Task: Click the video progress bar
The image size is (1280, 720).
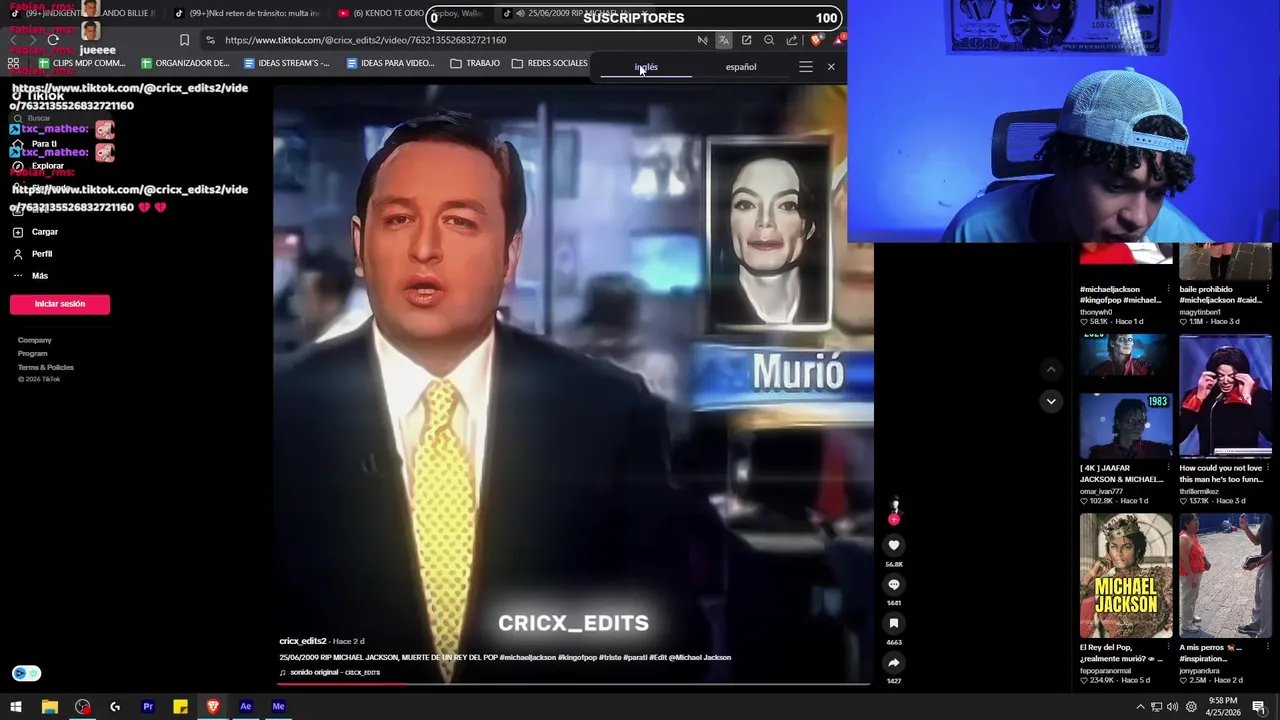Action: coord(574,684)
